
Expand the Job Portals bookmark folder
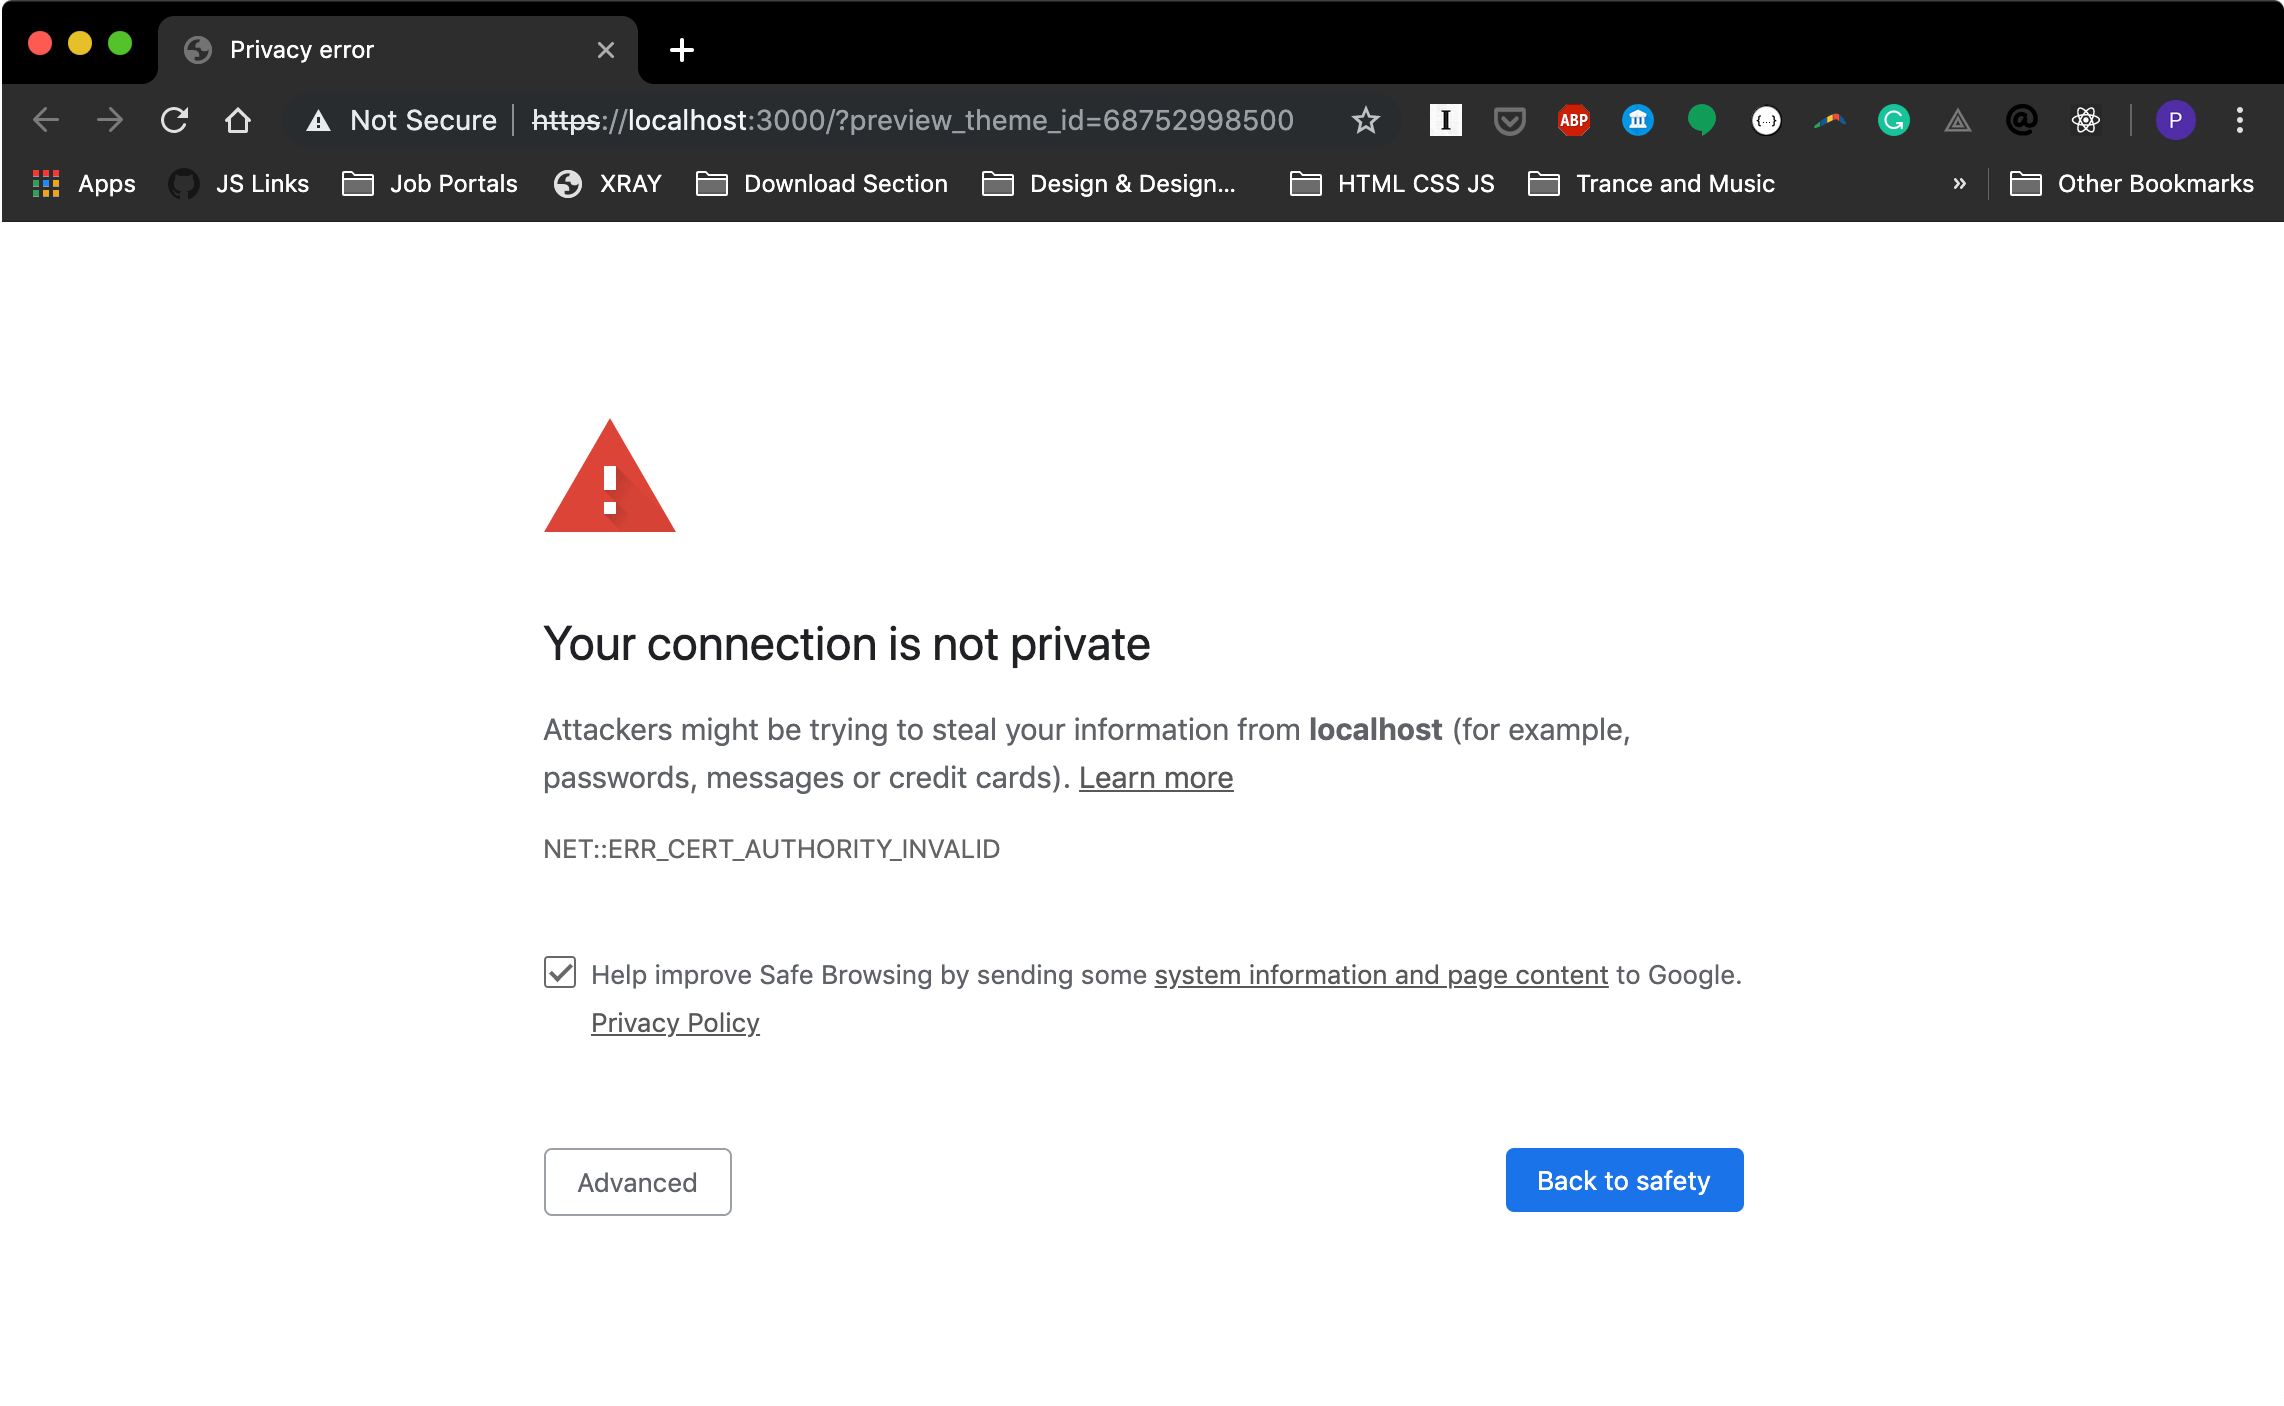coord(430,184)
